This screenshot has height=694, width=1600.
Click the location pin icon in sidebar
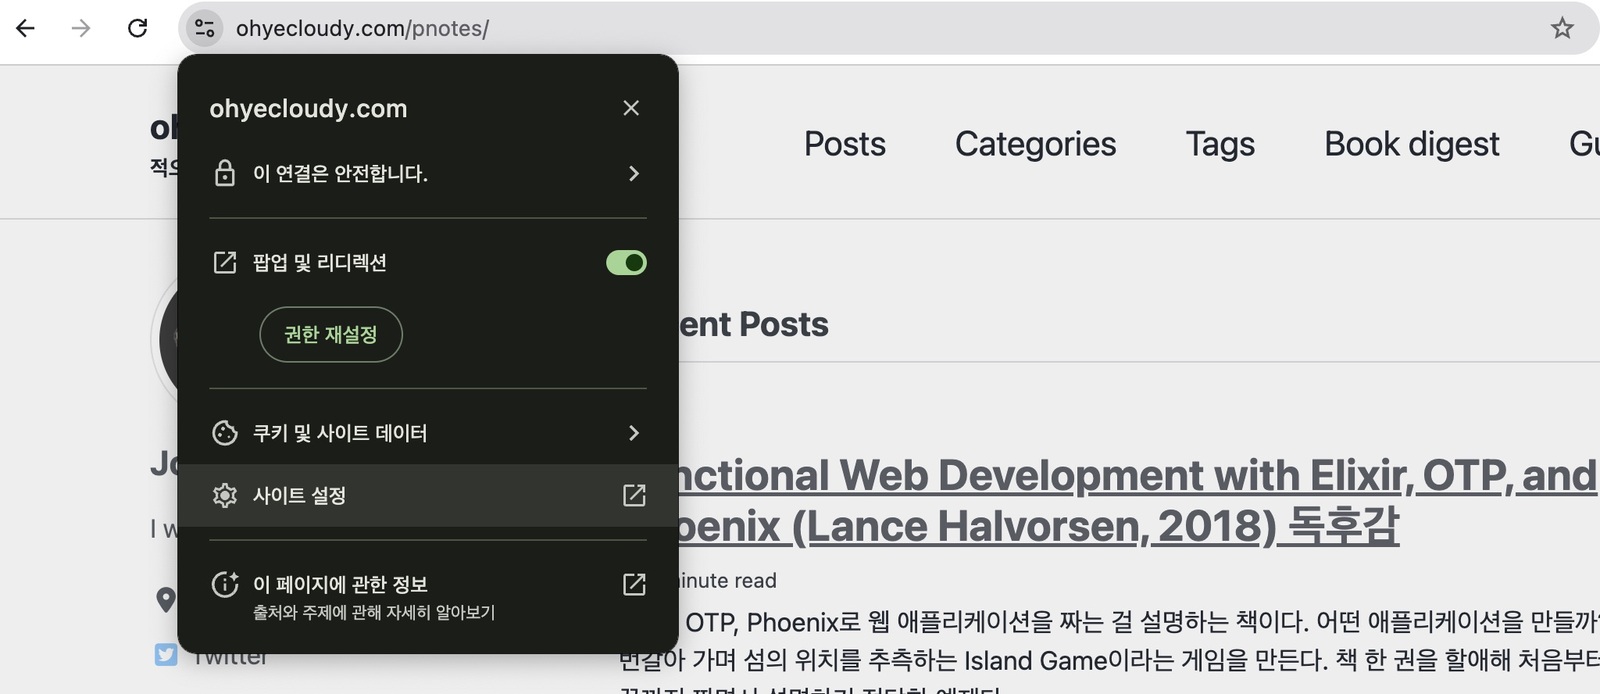[166, 600]
